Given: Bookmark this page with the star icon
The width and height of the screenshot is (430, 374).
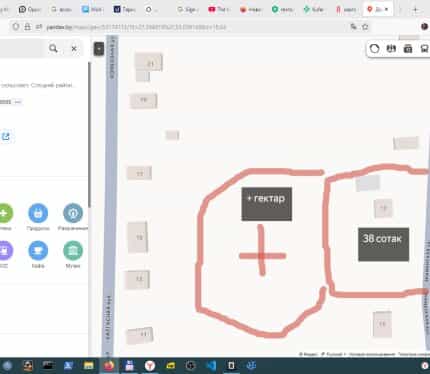Looking at the screenshot, I should point(365,27).
